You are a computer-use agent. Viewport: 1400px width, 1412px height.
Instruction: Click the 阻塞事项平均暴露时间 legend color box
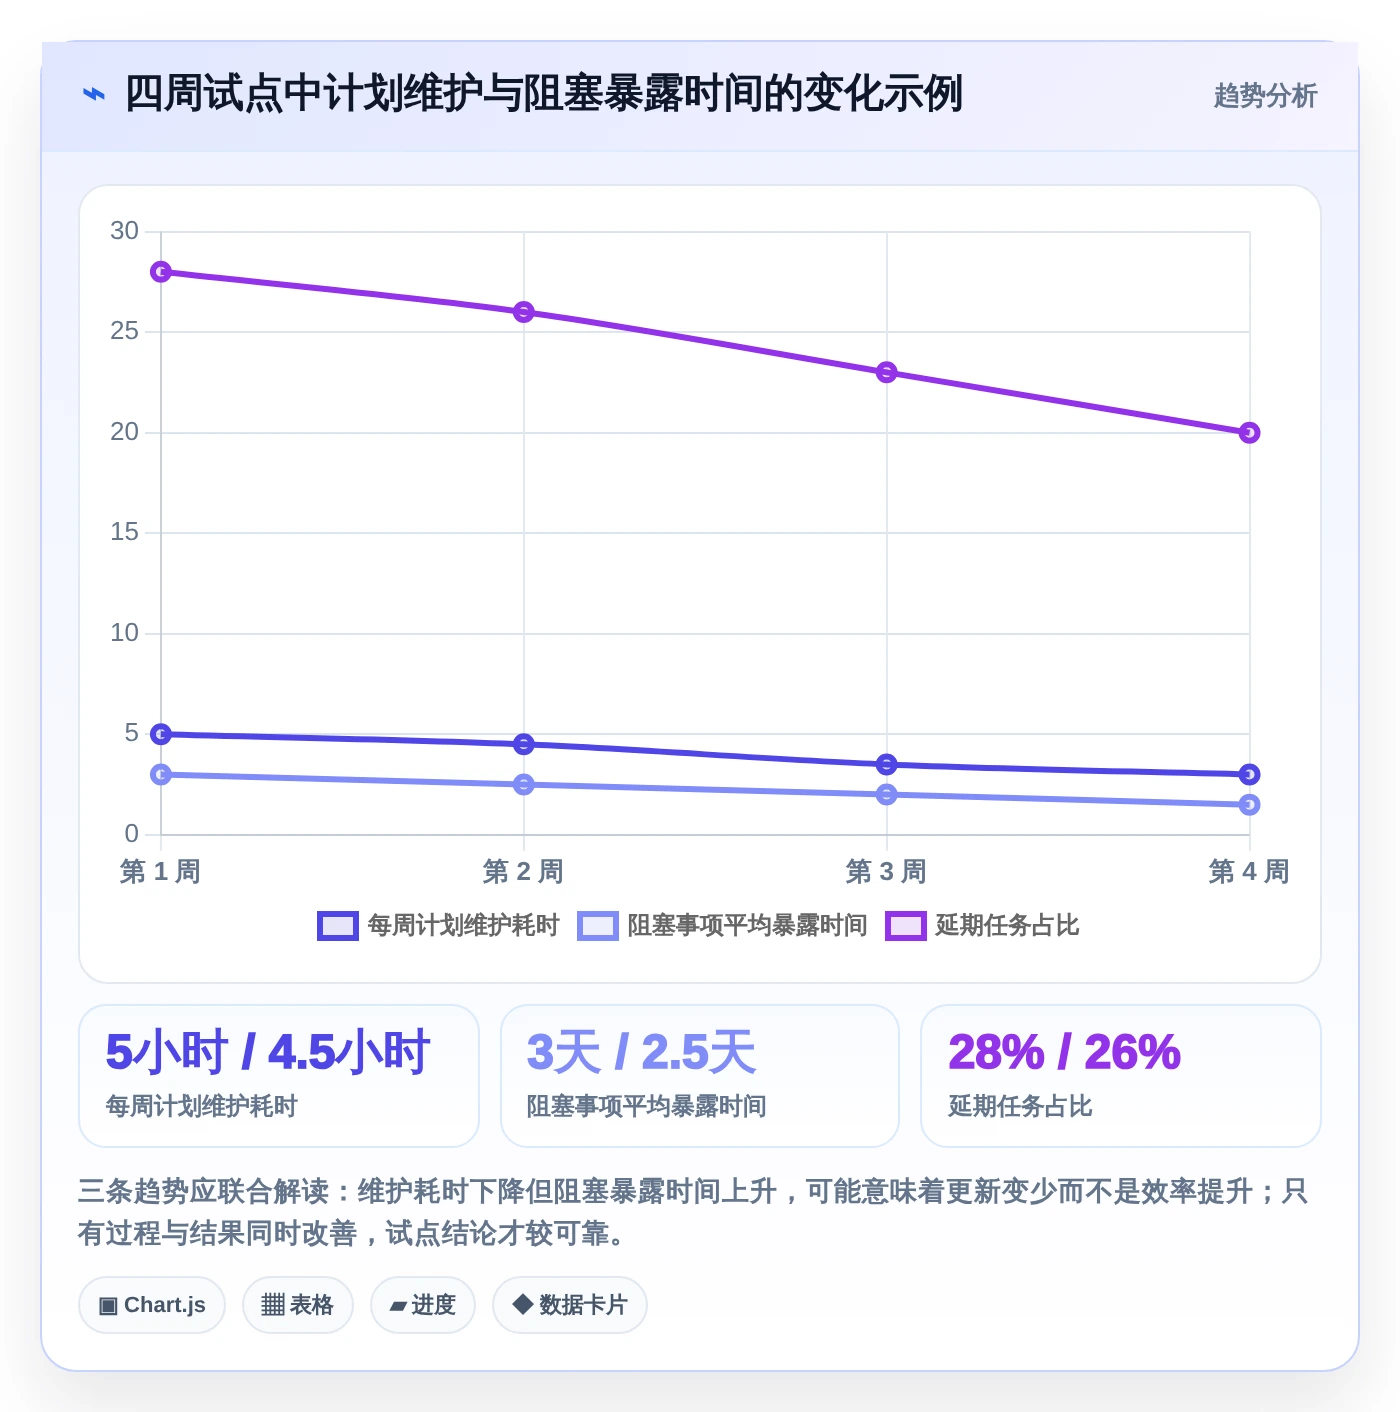598,926
